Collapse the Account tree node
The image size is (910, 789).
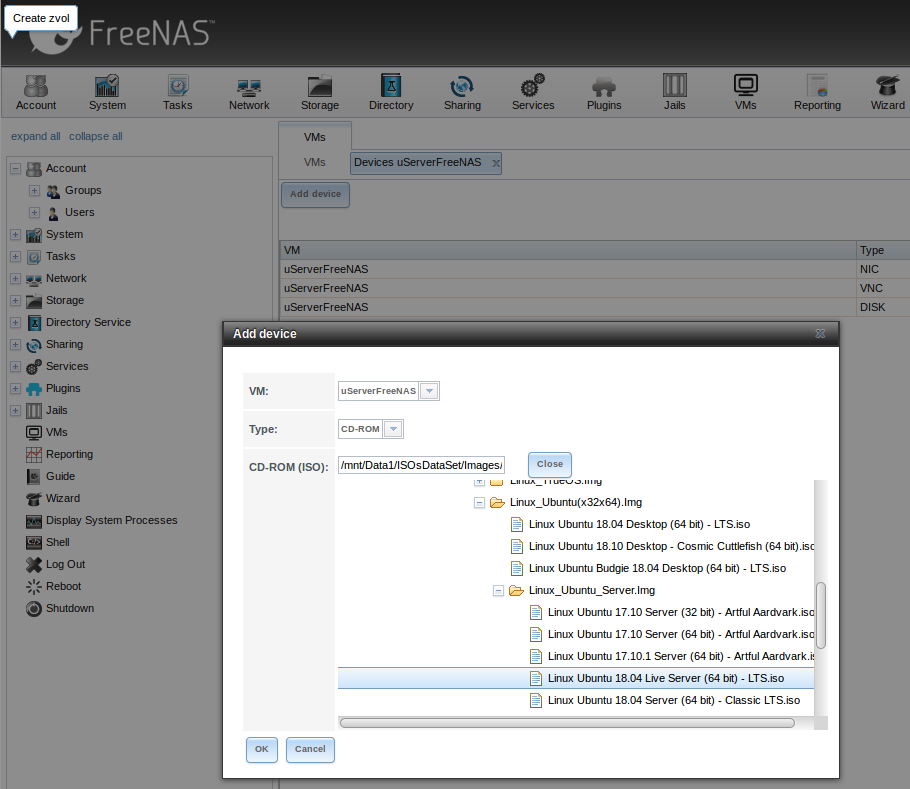tap(16, 169)
